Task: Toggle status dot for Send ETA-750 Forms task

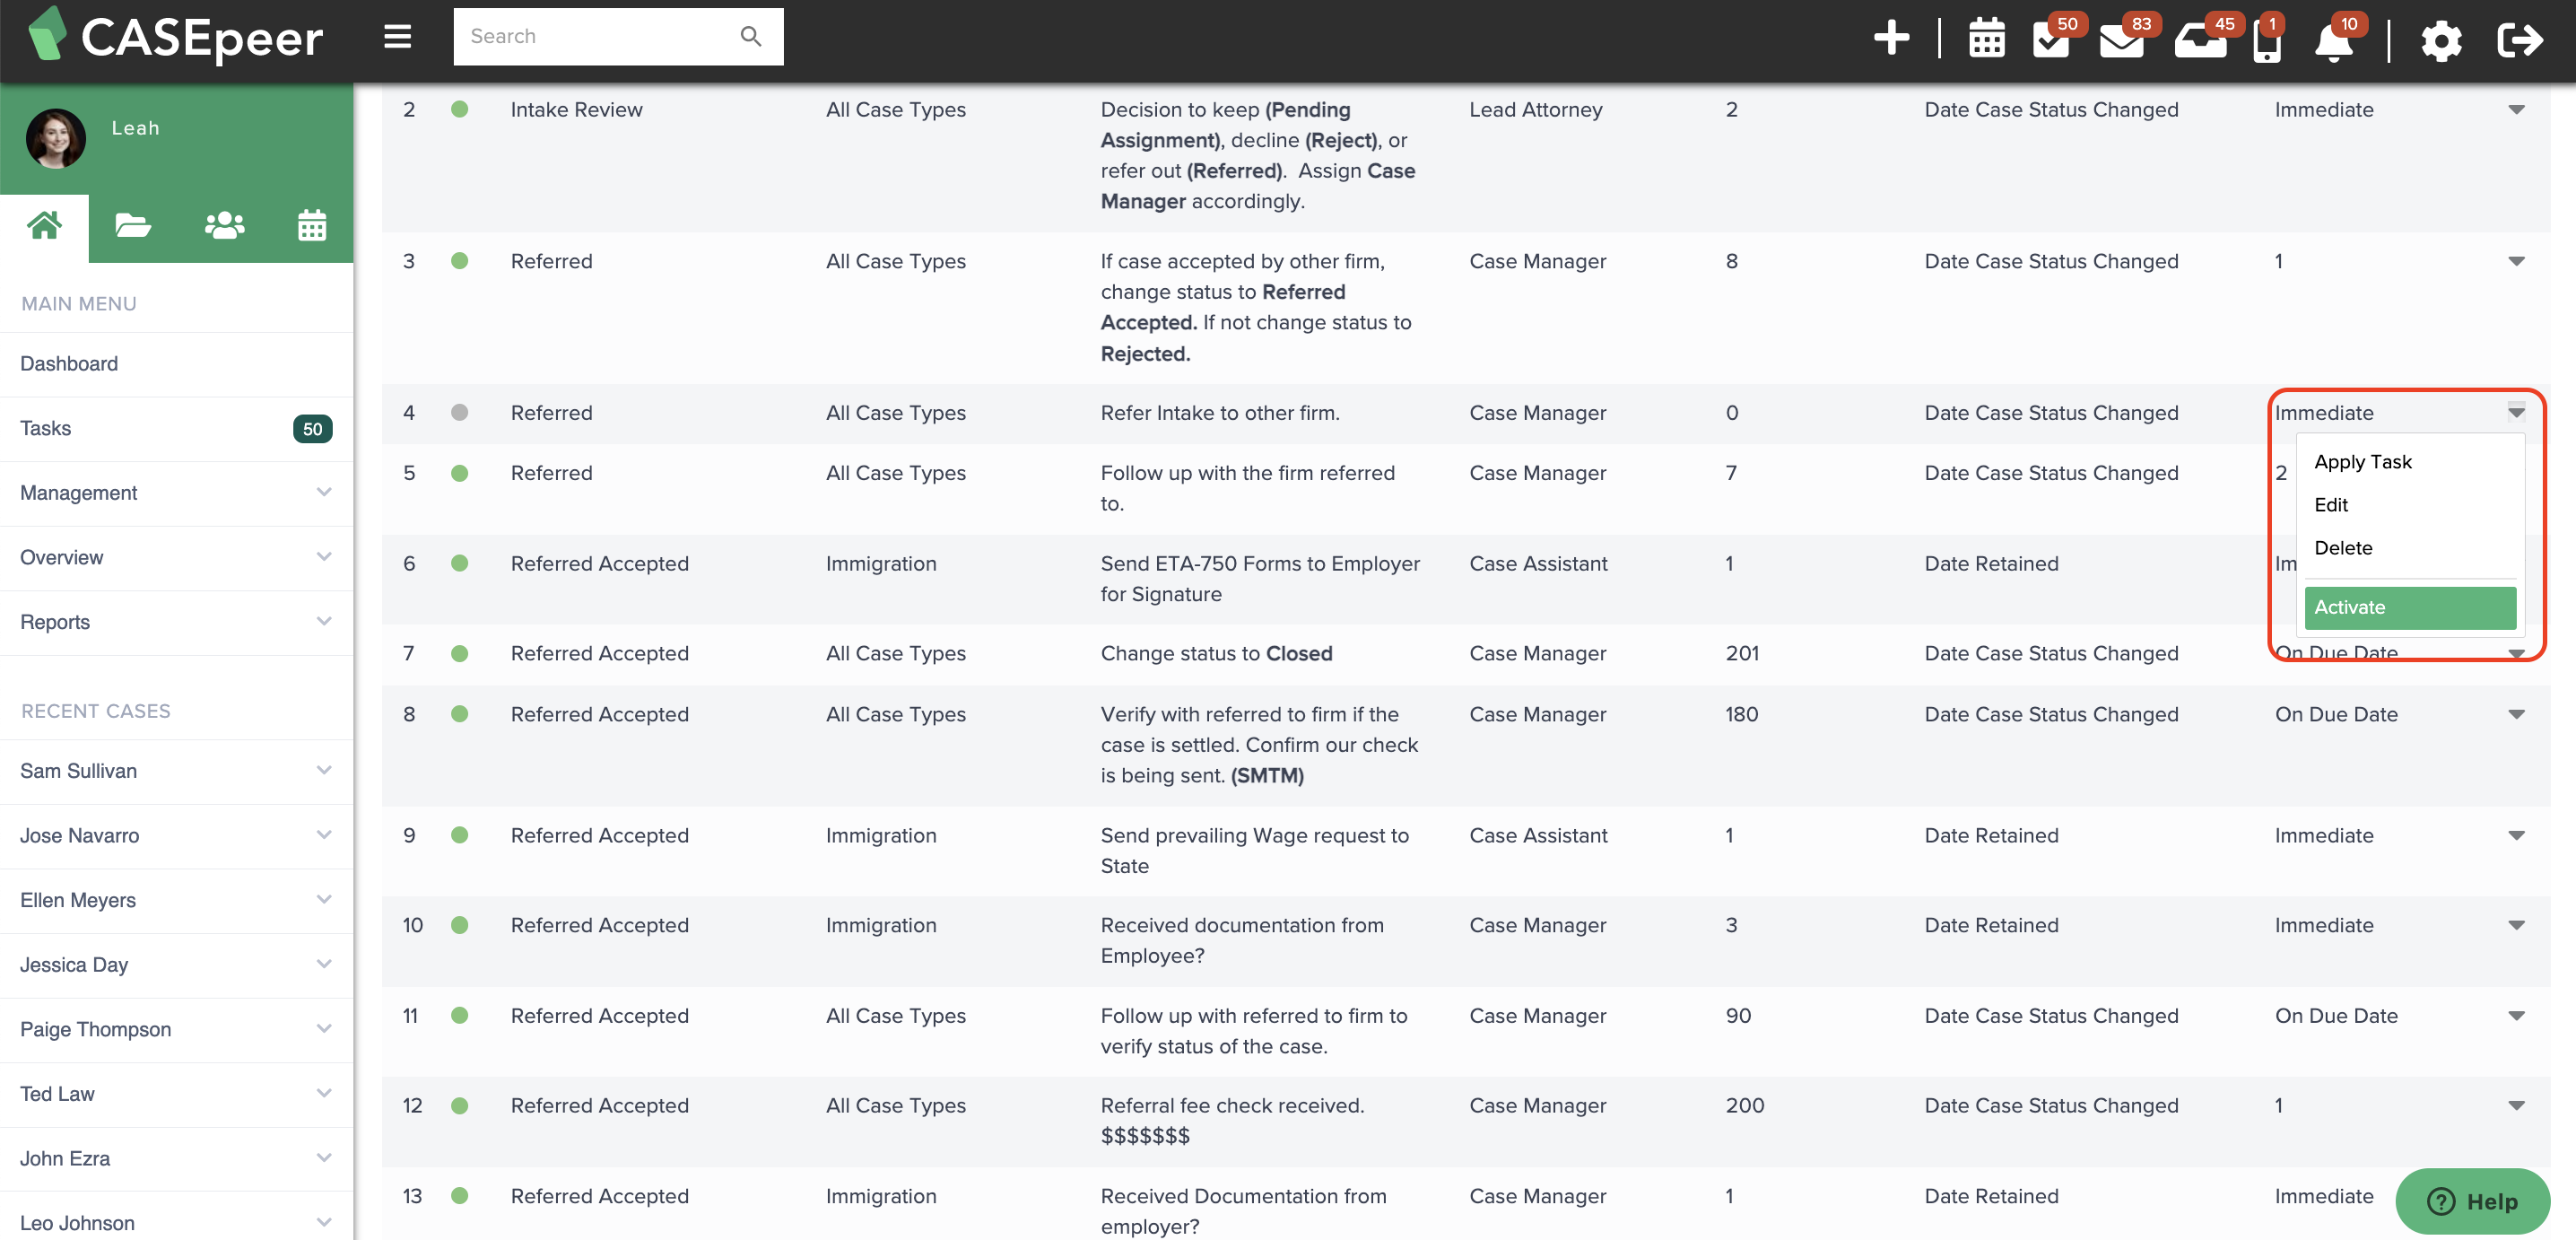Action: tap(461, 563)
